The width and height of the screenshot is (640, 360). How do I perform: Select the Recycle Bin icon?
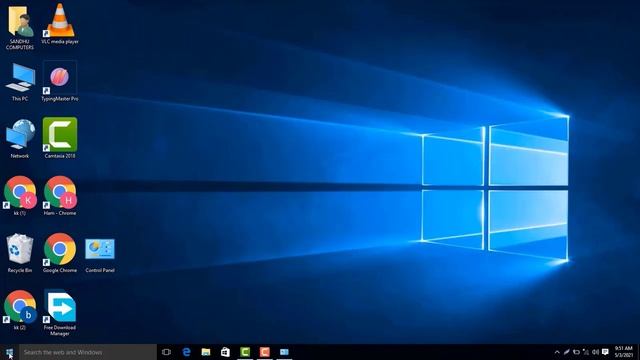[x=20, y=253]
